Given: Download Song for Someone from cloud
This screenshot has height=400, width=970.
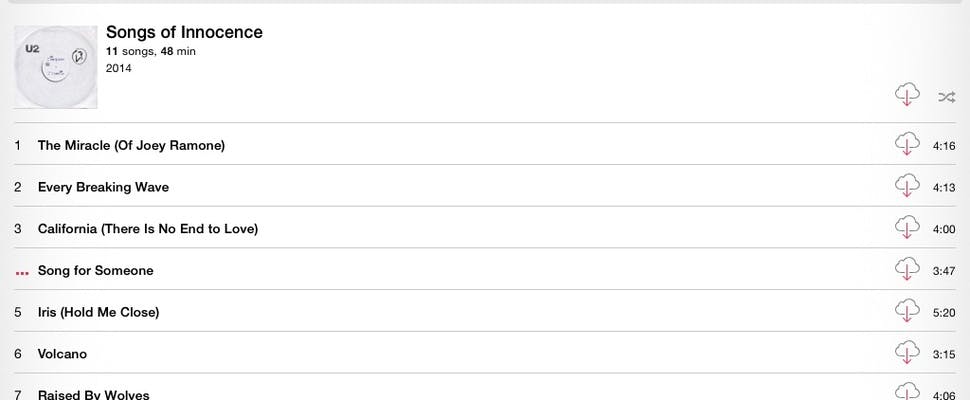Looking at the screenshot, I should pos(907,270).
